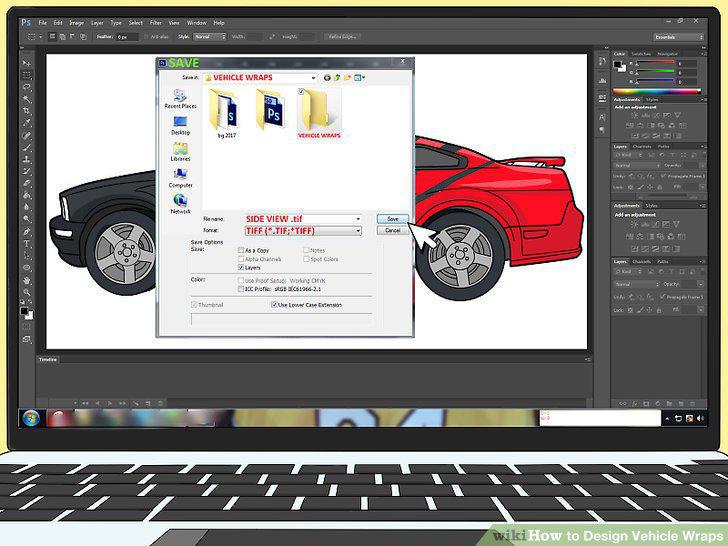Click the Cancel button
728x546 pixels.
tap(393, 230)
